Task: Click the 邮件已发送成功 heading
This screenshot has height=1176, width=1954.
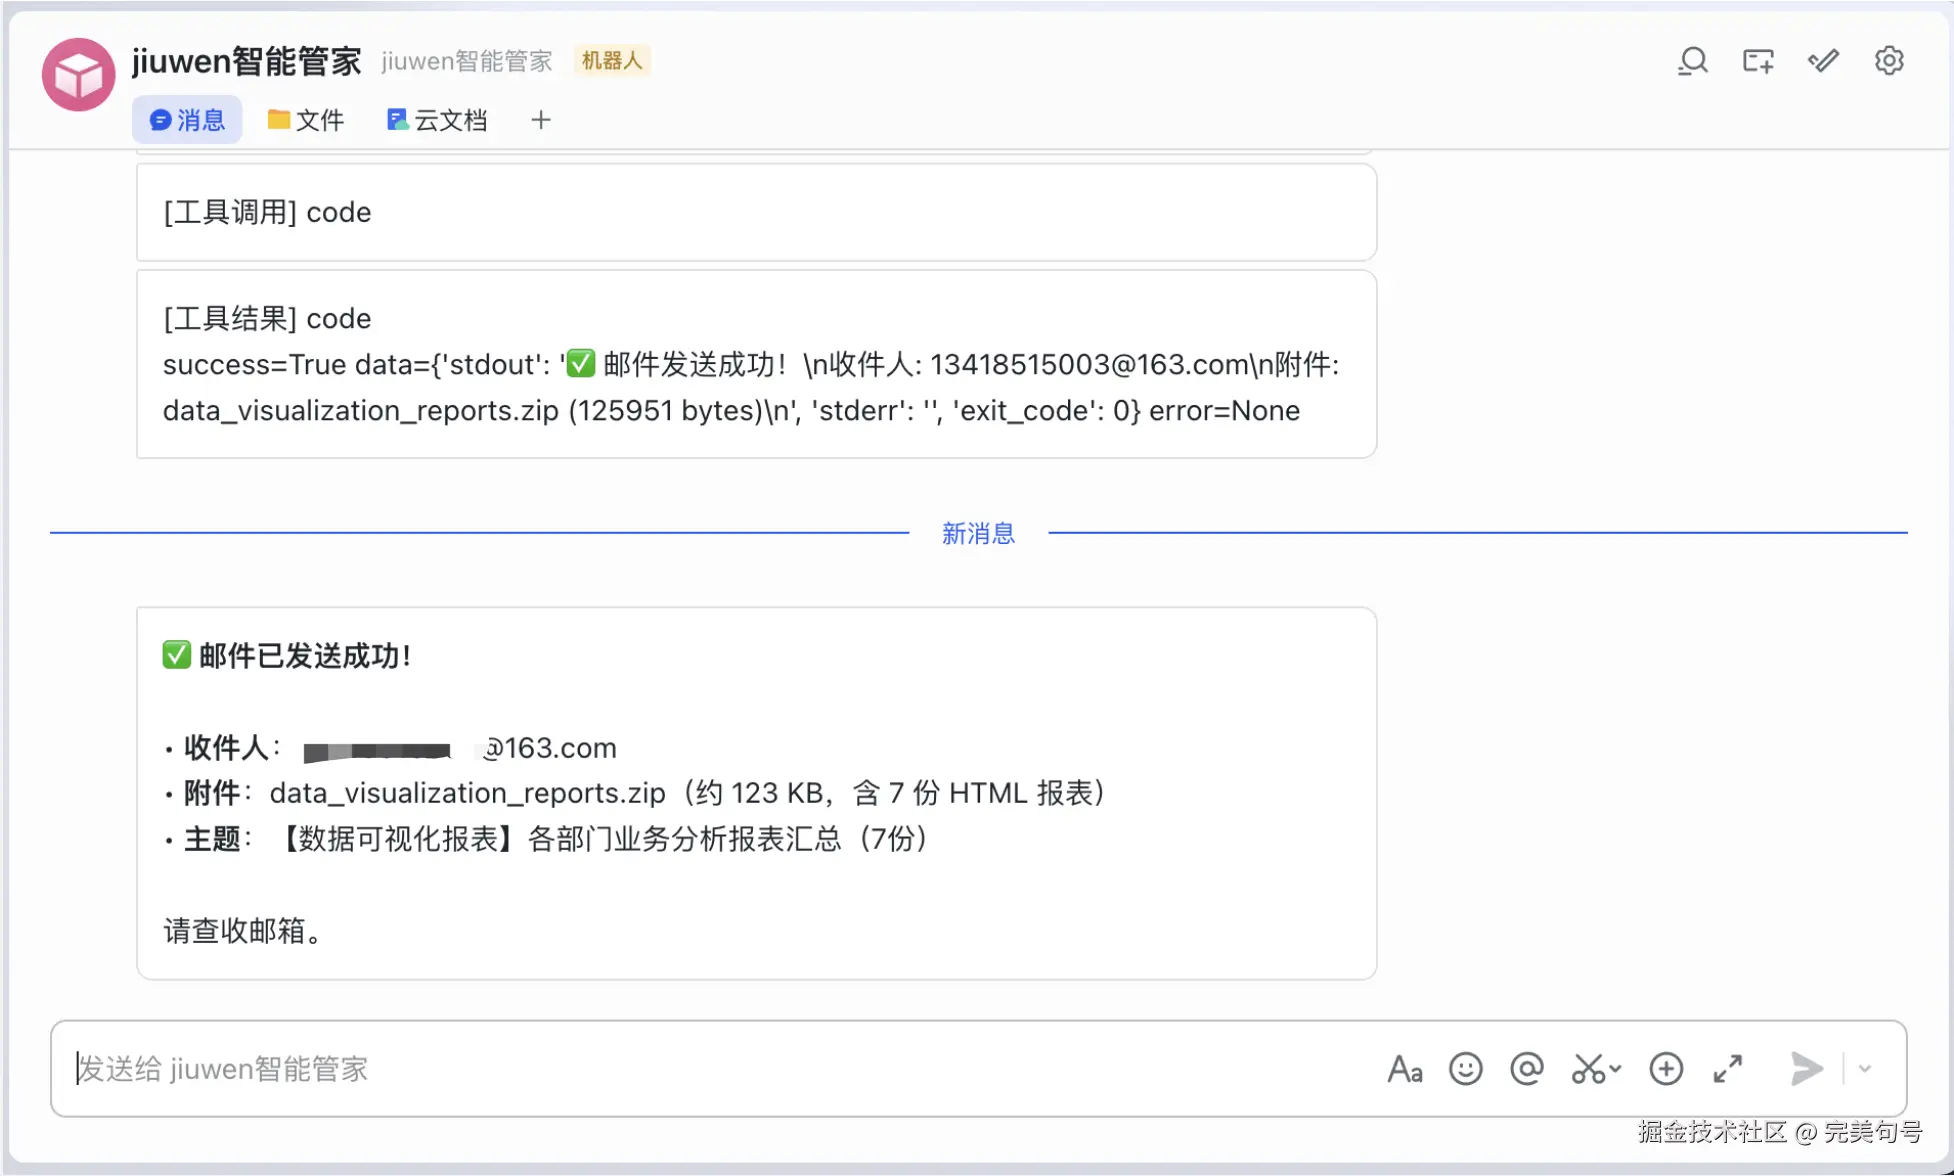Action: coord(287,656)
